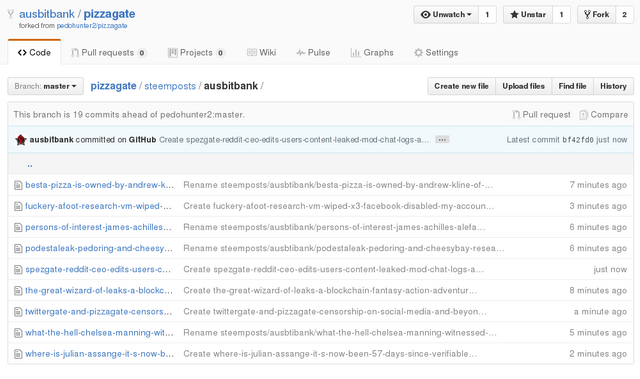Open commit message for besta-pizza row
Screen dimensions: 640x379
(338, 185)
